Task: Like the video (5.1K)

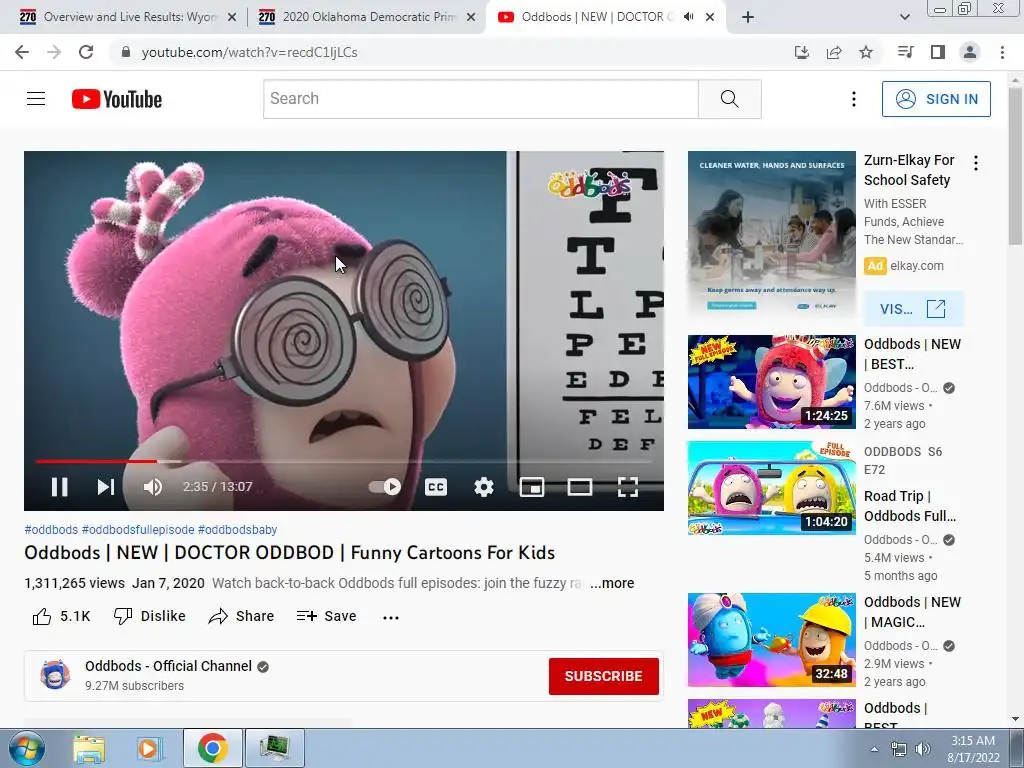Action: point(61,616)
